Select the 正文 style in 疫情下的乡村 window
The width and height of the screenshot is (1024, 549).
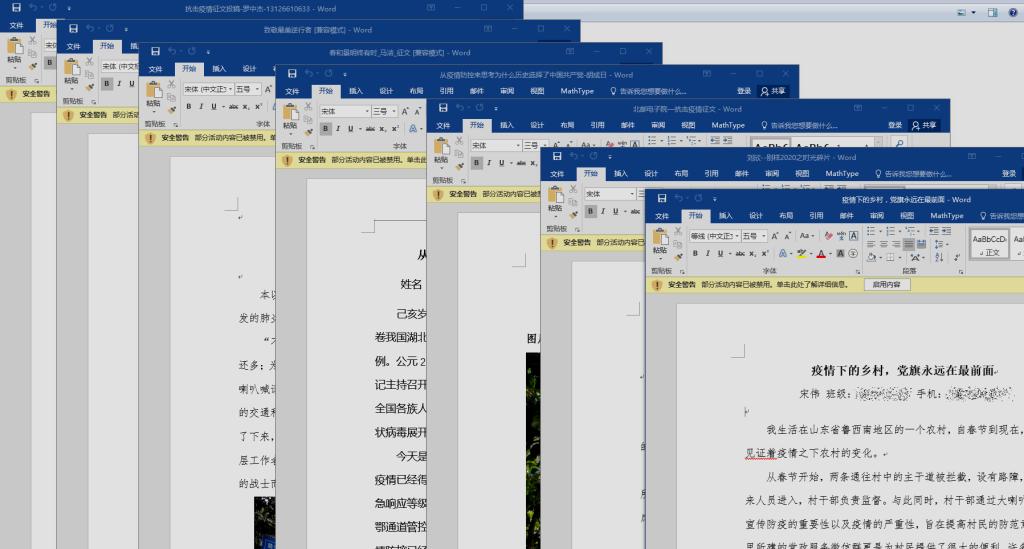pyautogui.click(x=989, y=243)
